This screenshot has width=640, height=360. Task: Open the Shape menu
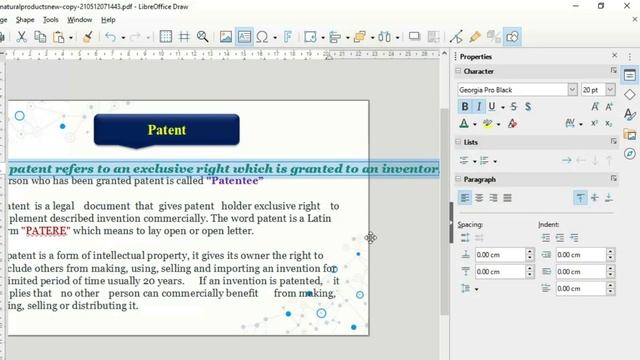coord(25,20)
